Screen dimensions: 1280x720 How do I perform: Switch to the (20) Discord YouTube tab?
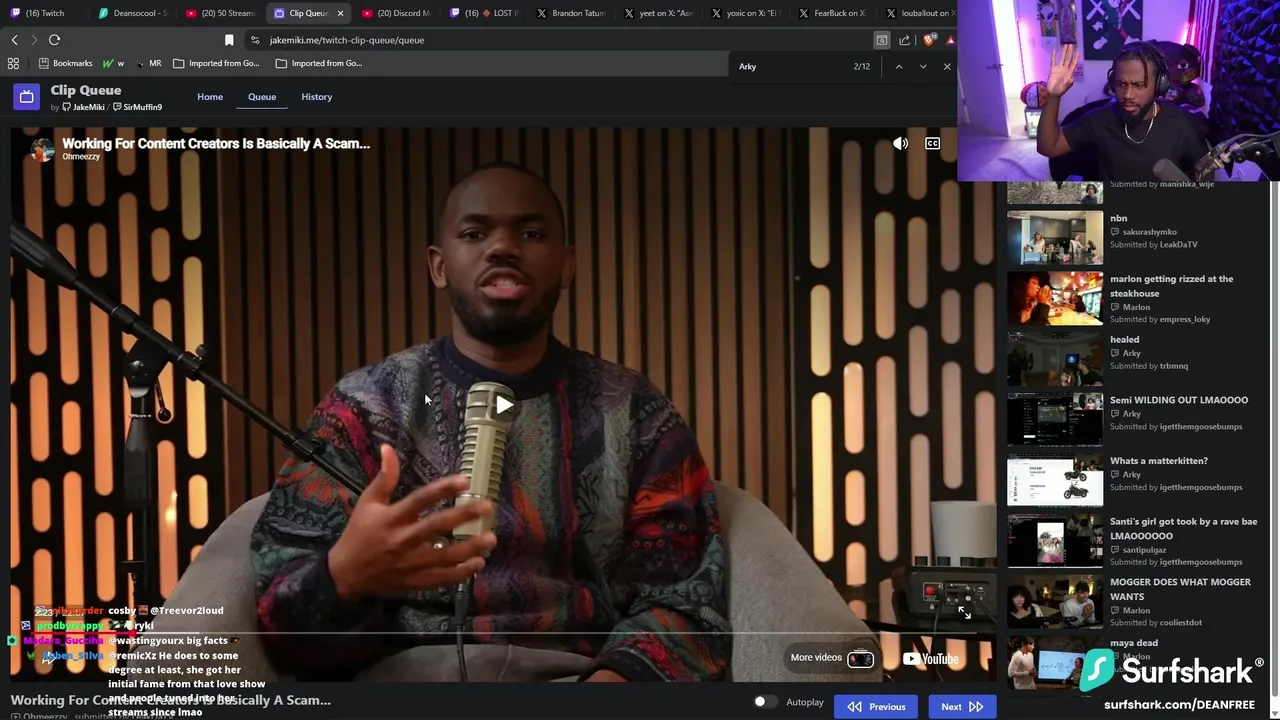click(398, 13)
